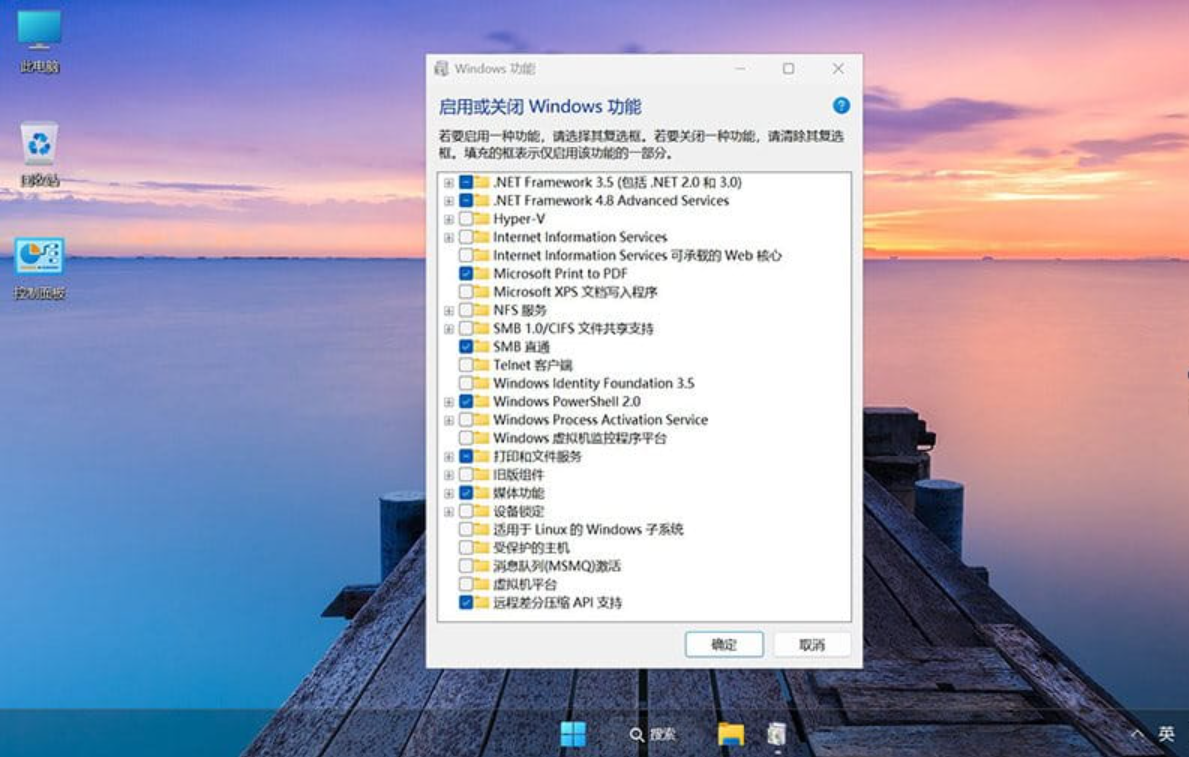Uncheck 远程差分压缩 API 支持

pos(466,602)
